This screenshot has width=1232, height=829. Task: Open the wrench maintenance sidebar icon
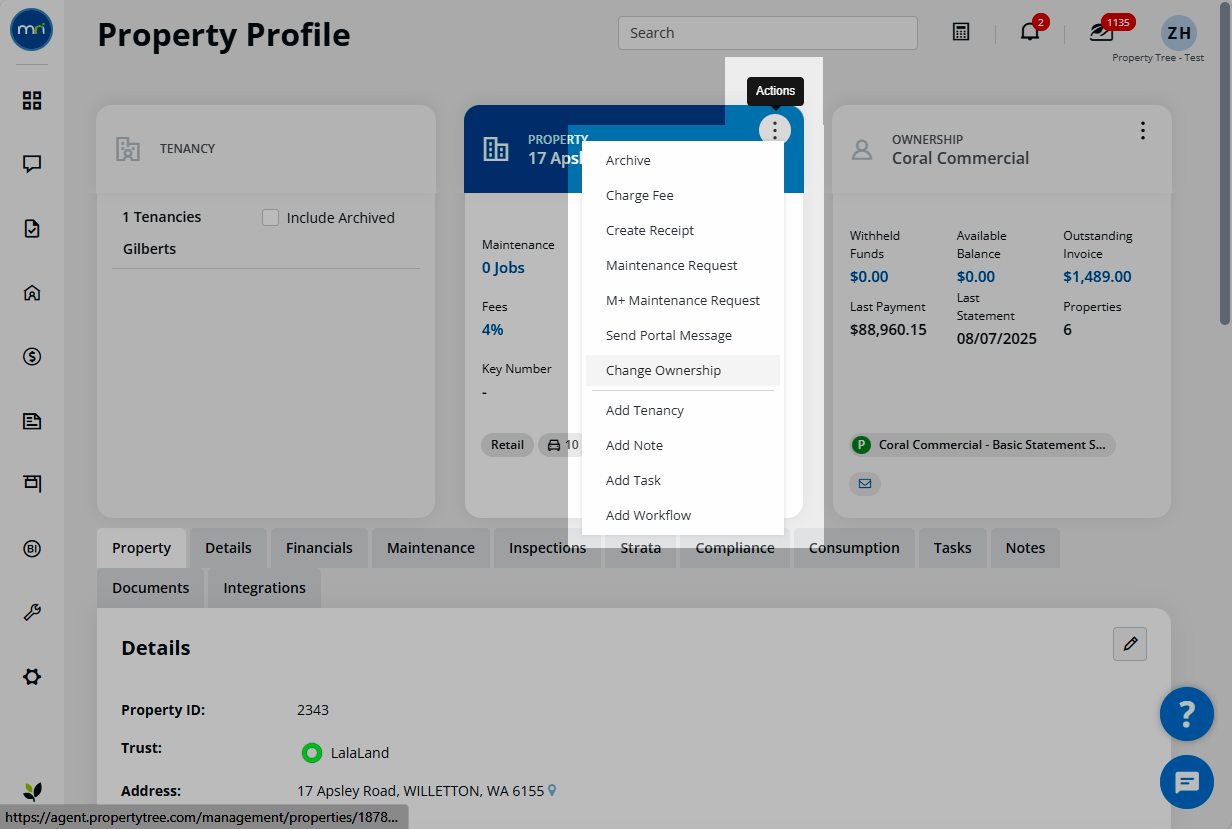tap(32, 613)
